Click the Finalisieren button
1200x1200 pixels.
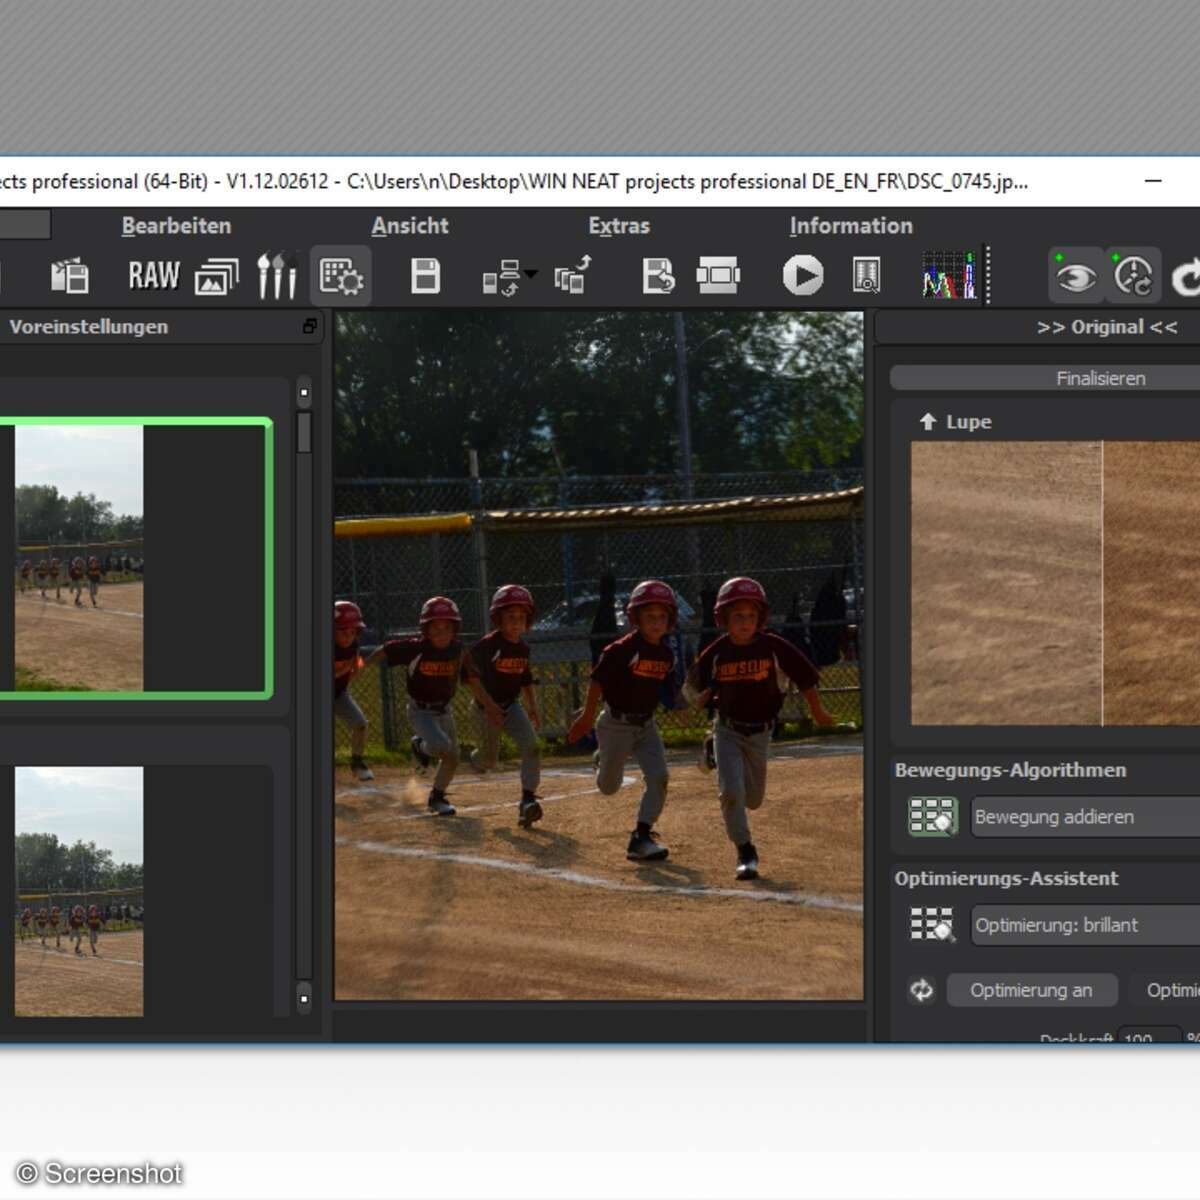(x=1100, y=378)
